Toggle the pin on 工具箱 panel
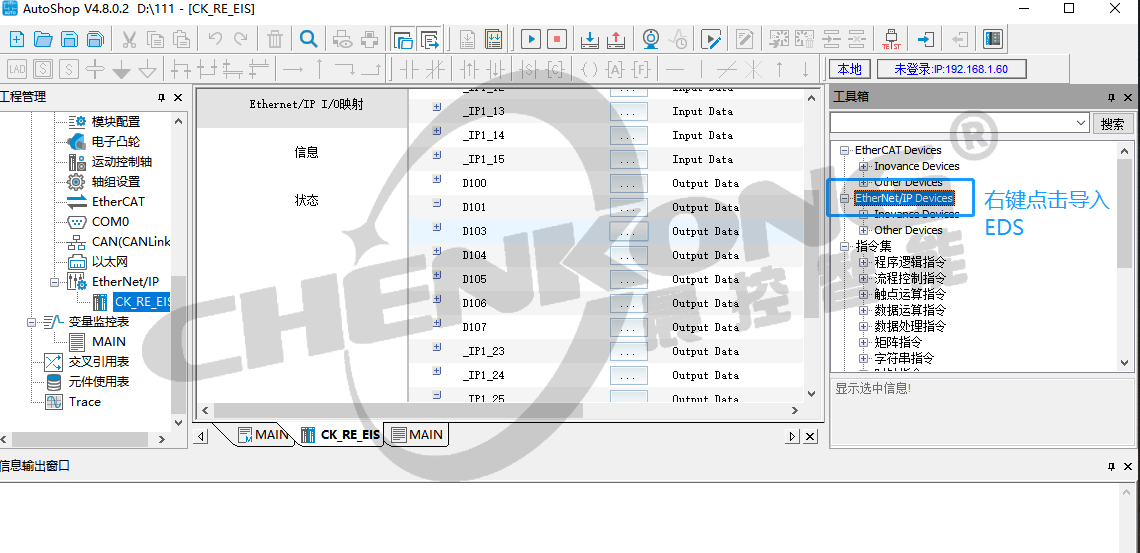1140x553 pixels. pos(1112,97)
